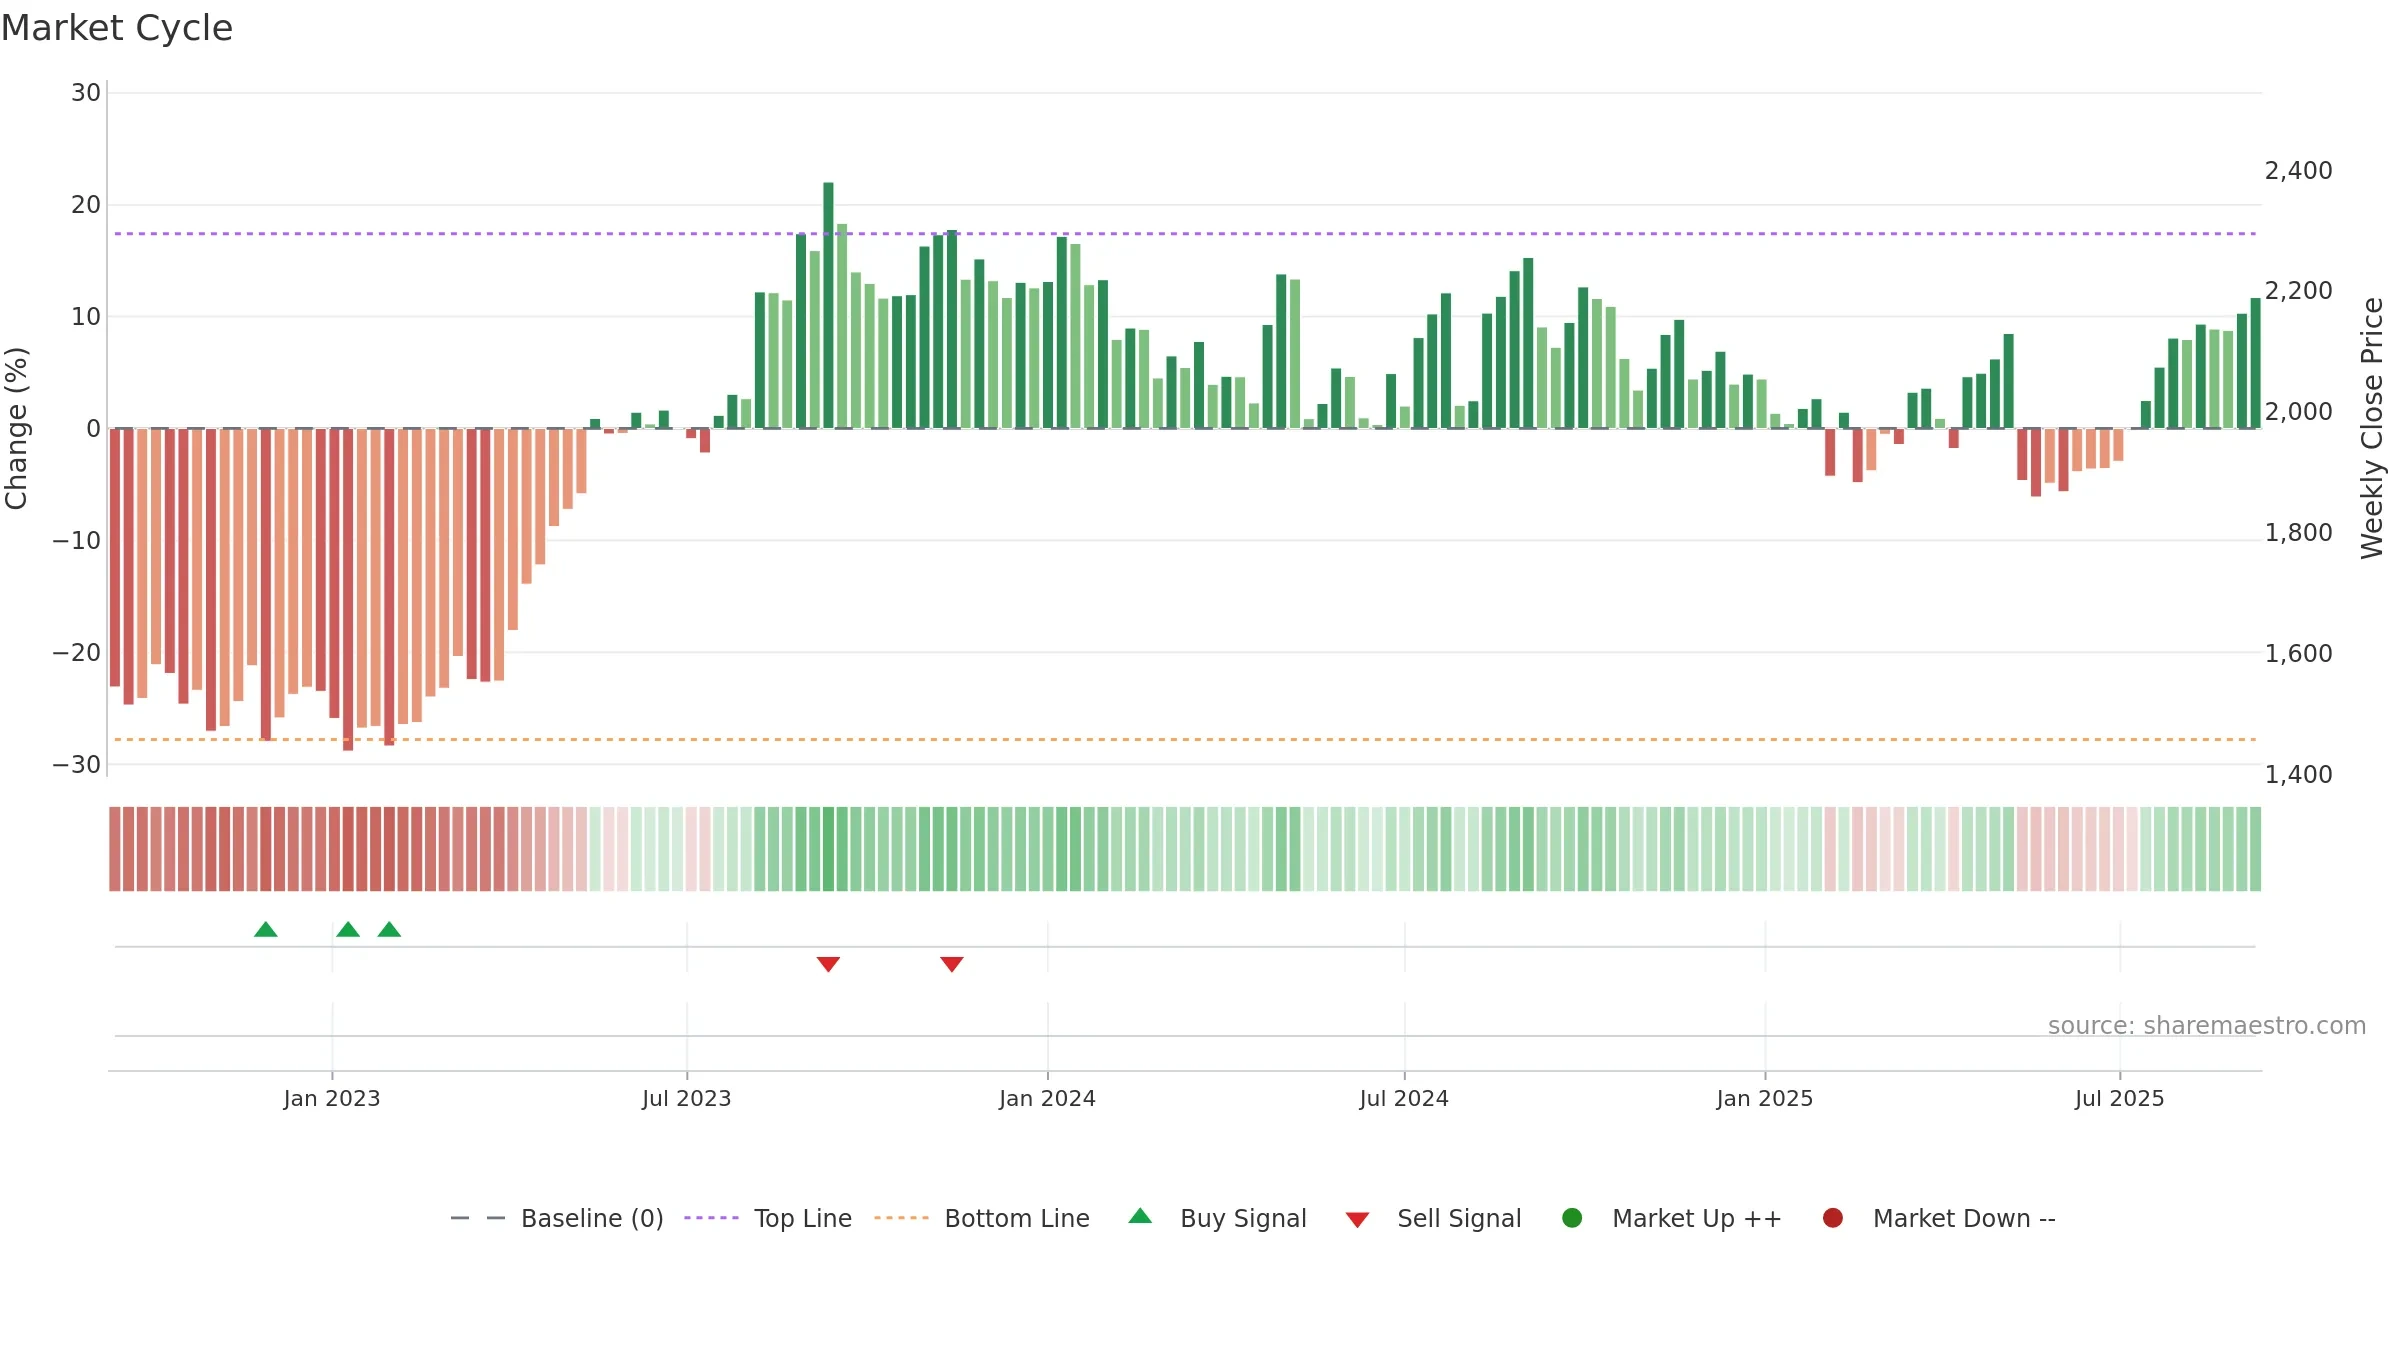Click the tallest green bar above 20 percent

(x=828, y=305)
